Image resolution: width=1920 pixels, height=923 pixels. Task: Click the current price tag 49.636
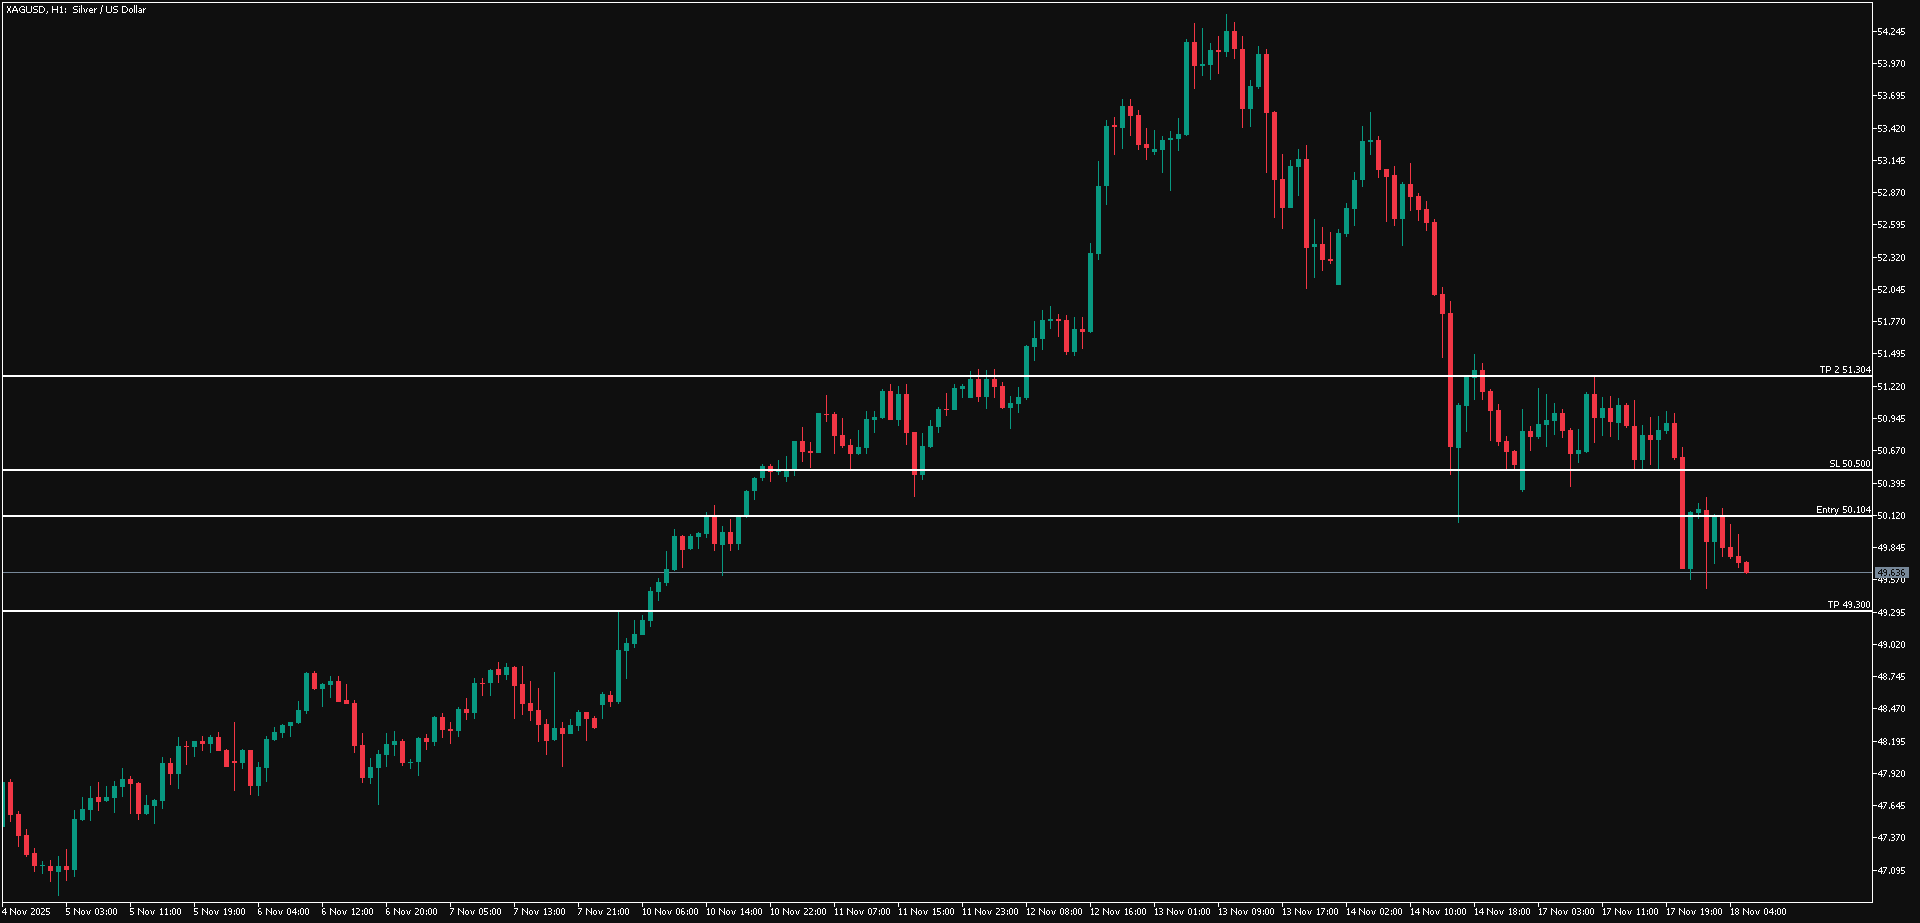click(x=1892, y=573)
